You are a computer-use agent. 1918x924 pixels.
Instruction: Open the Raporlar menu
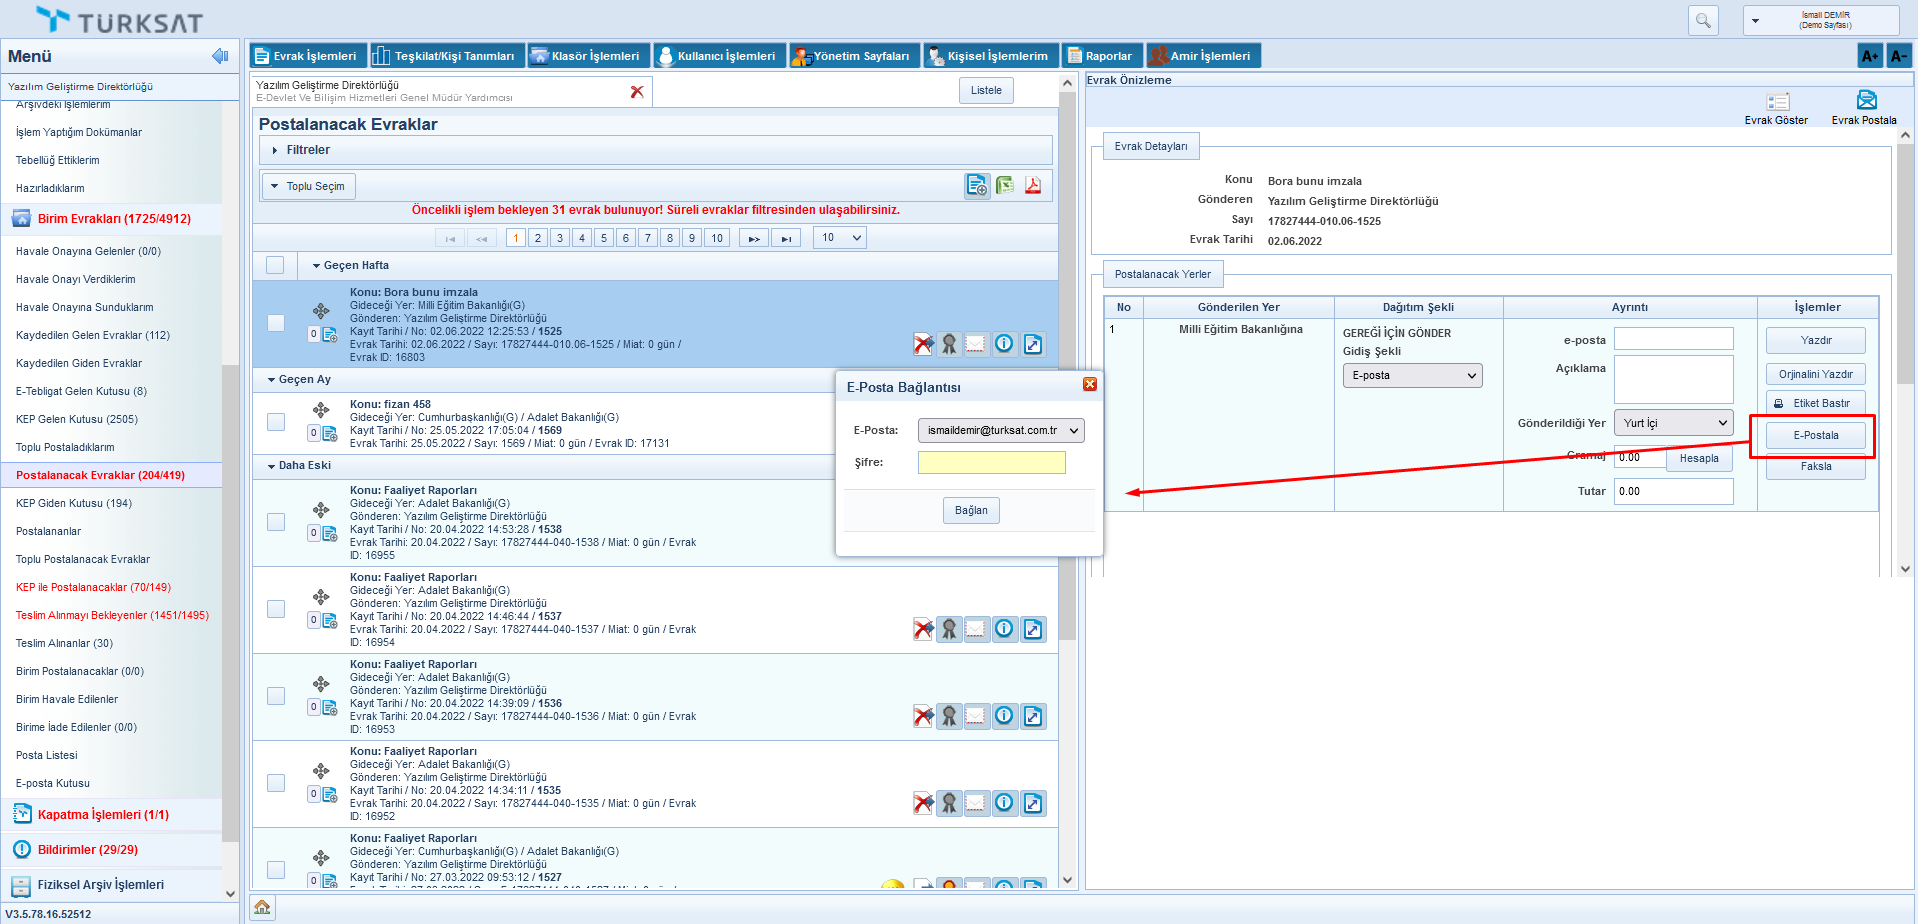(x=1100, y=56)
